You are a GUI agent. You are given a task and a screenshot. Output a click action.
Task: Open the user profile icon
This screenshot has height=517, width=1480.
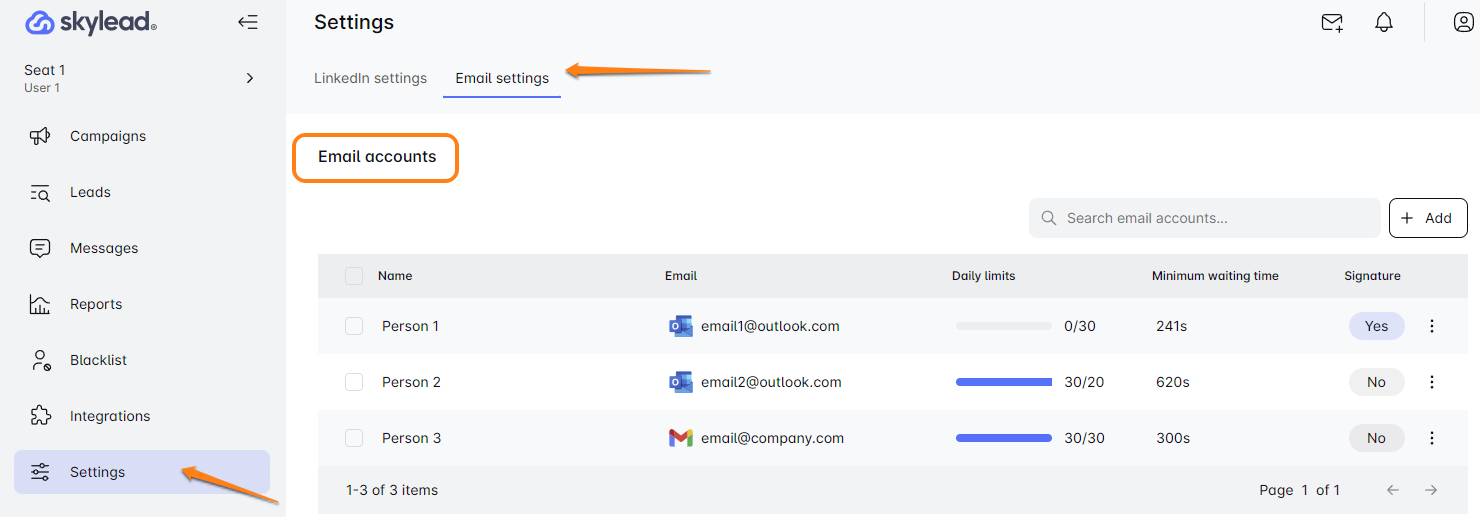coord(1463,23)
